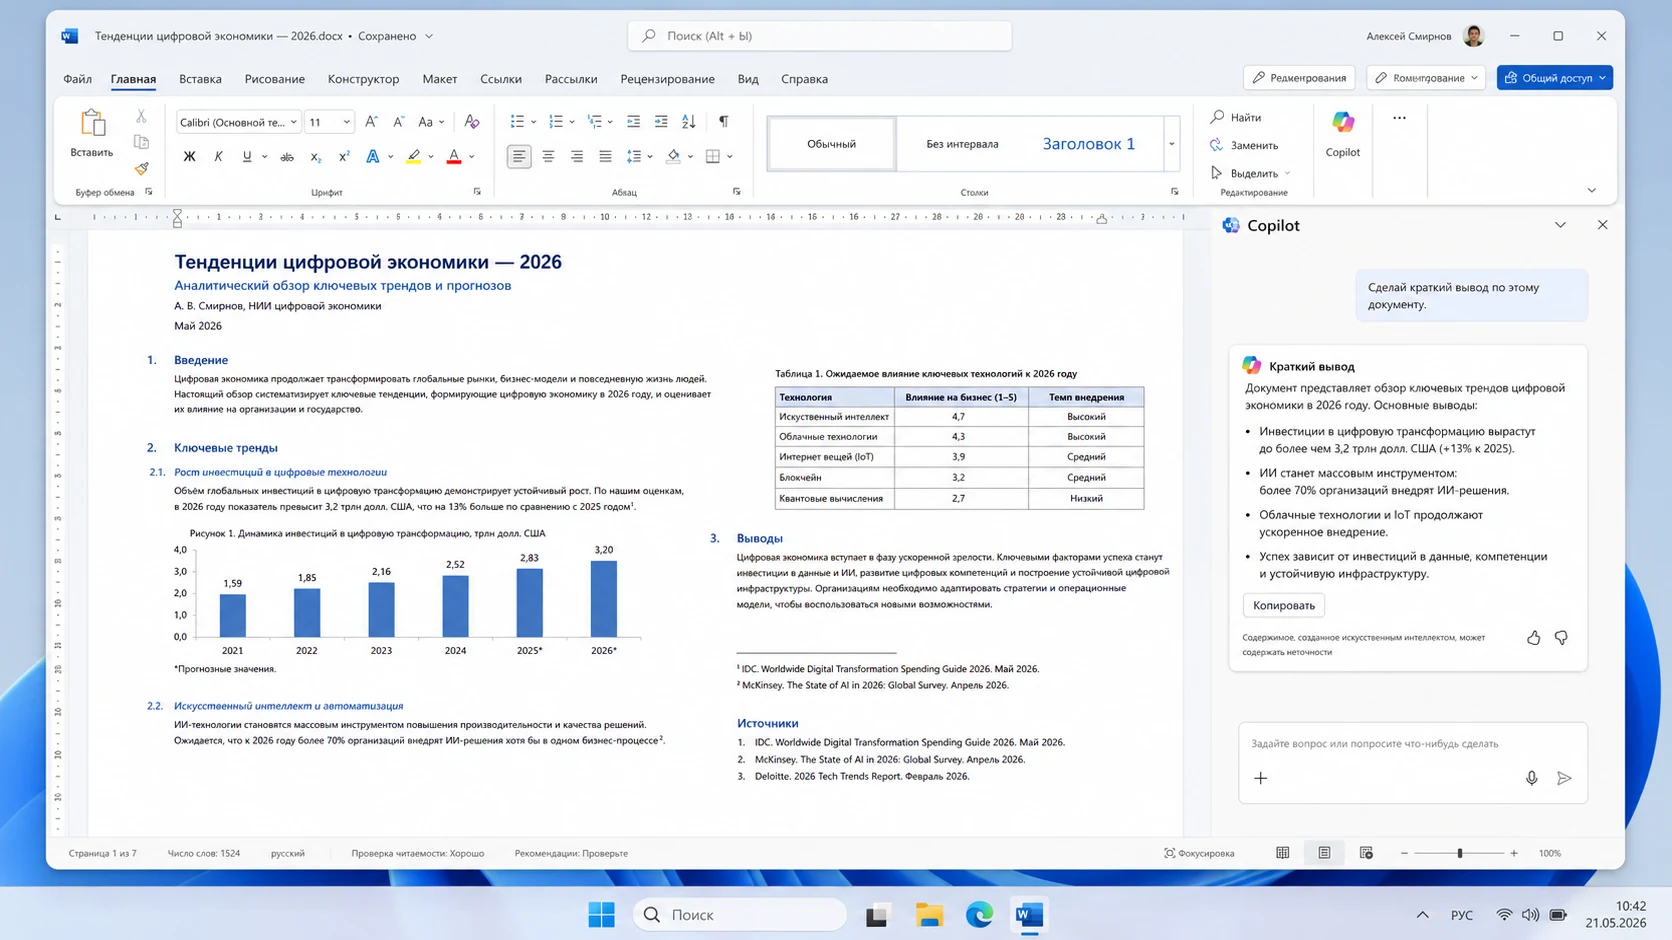The width and height of the screenshot is (1672, 940).
Task: Click the plus attach icon in Copilot
Action: [x=1260, y=778]
